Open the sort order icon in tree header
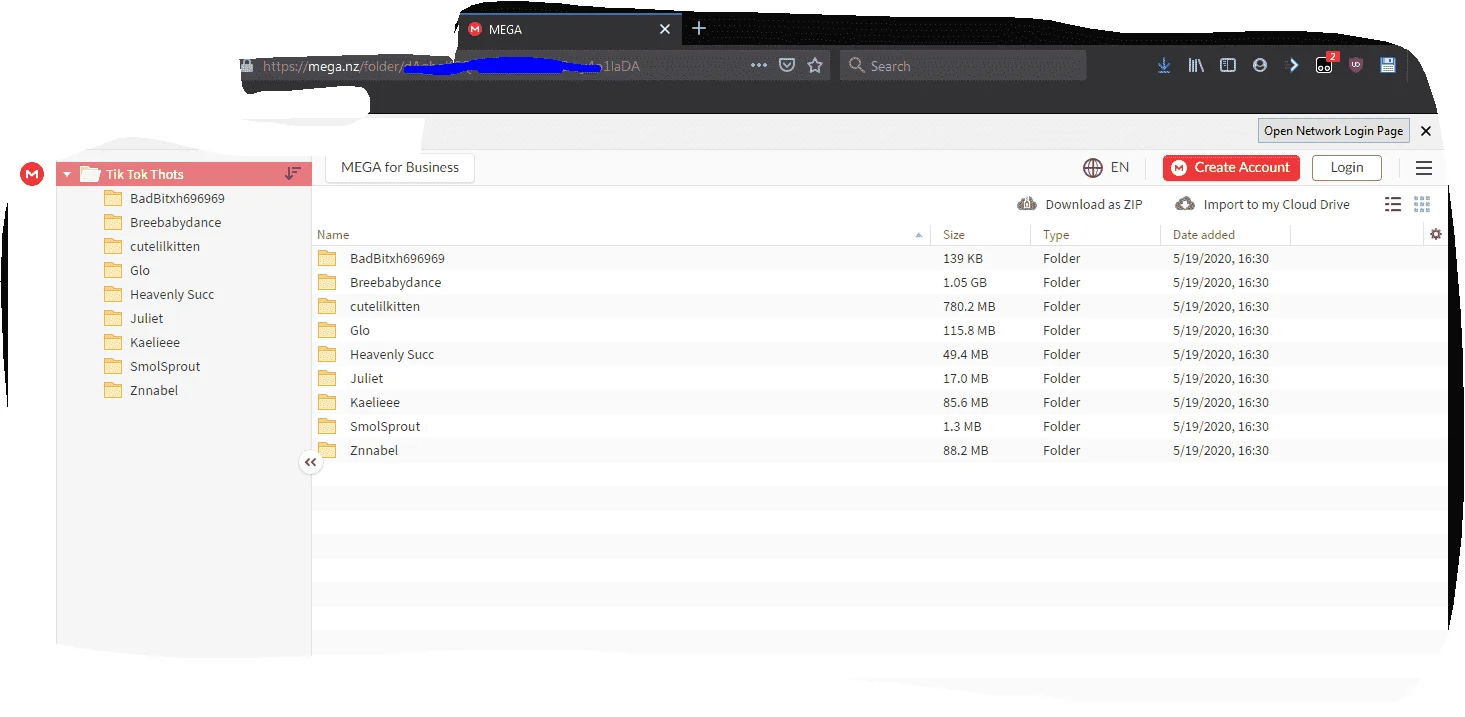1465x717 pixels. point(292,173)
